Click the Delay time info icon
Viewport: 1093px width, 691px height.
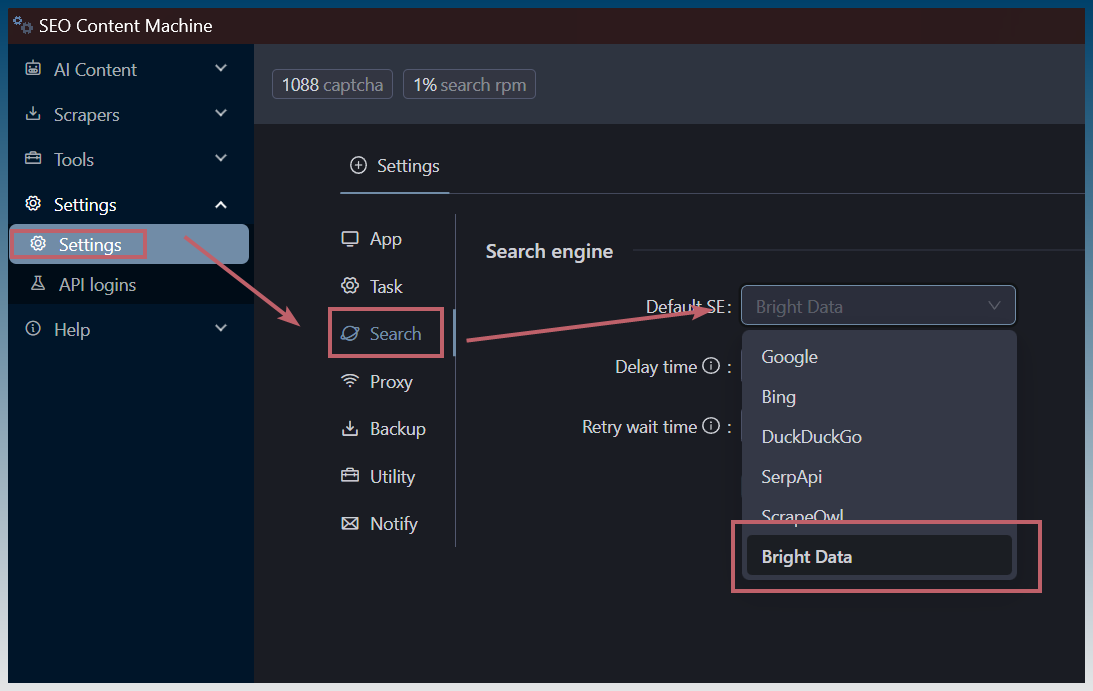(711, 366)
